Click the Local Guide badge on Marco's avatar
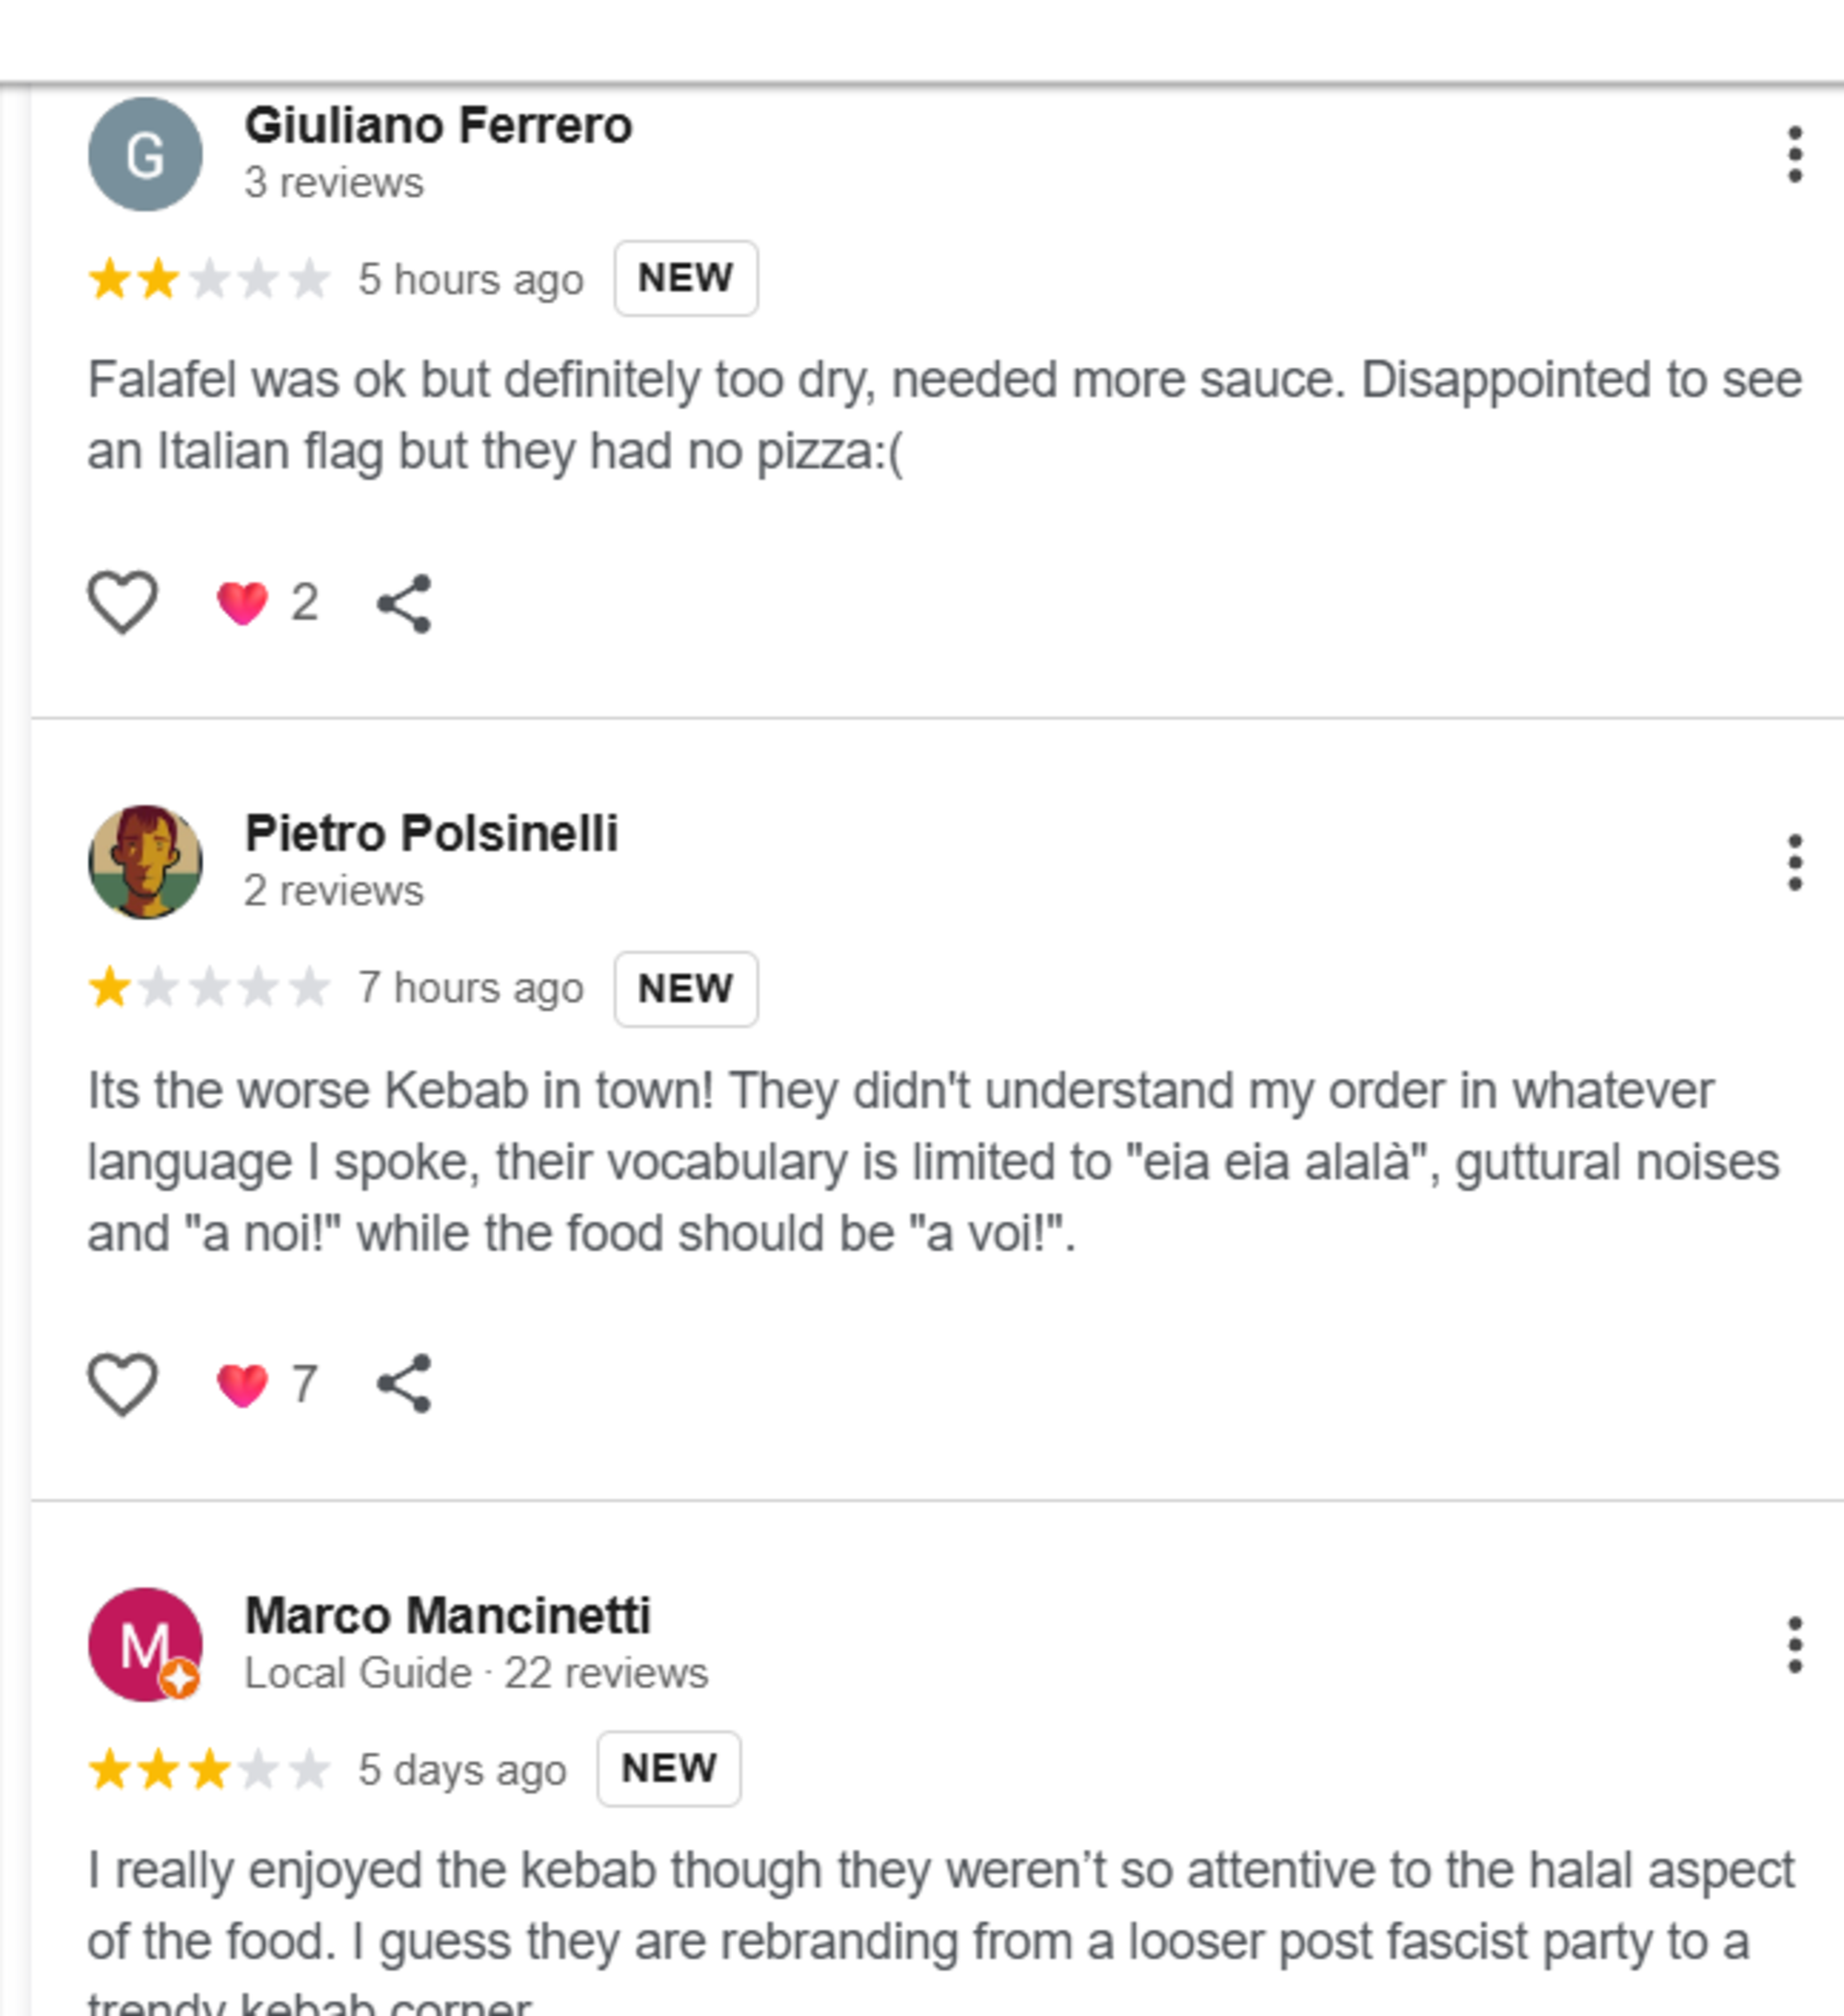This screenshot has width=1844, height=2016. click(x=180, y=1678)
